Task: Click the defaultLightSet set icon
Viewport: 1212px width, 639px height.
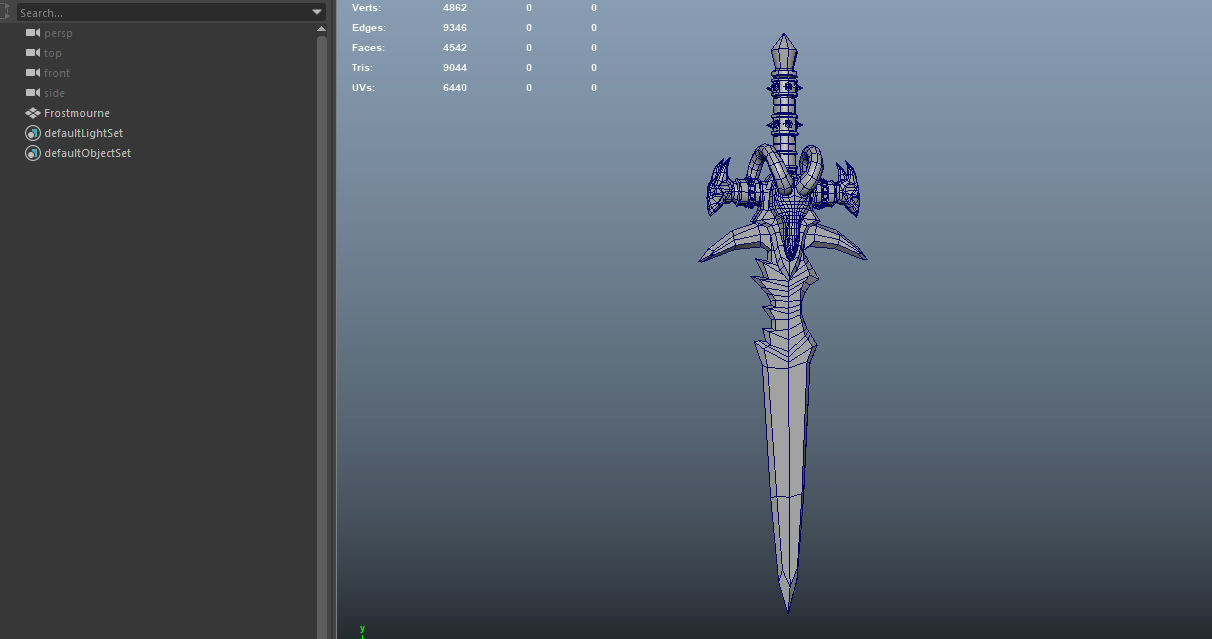Action: tap(32, 133)
